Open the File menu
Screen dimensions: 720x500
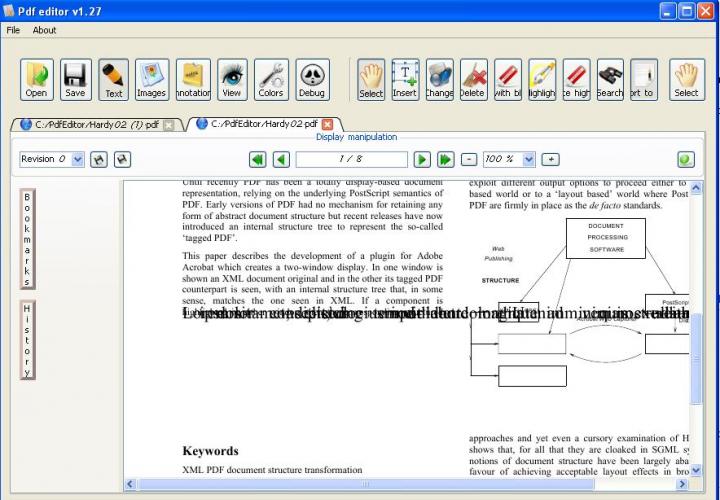13,30
